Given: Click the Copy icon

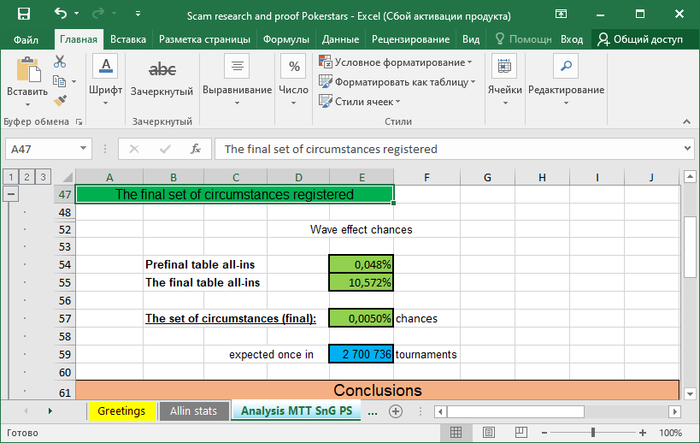Looking at the screenshot, I should tap(59, 81).
